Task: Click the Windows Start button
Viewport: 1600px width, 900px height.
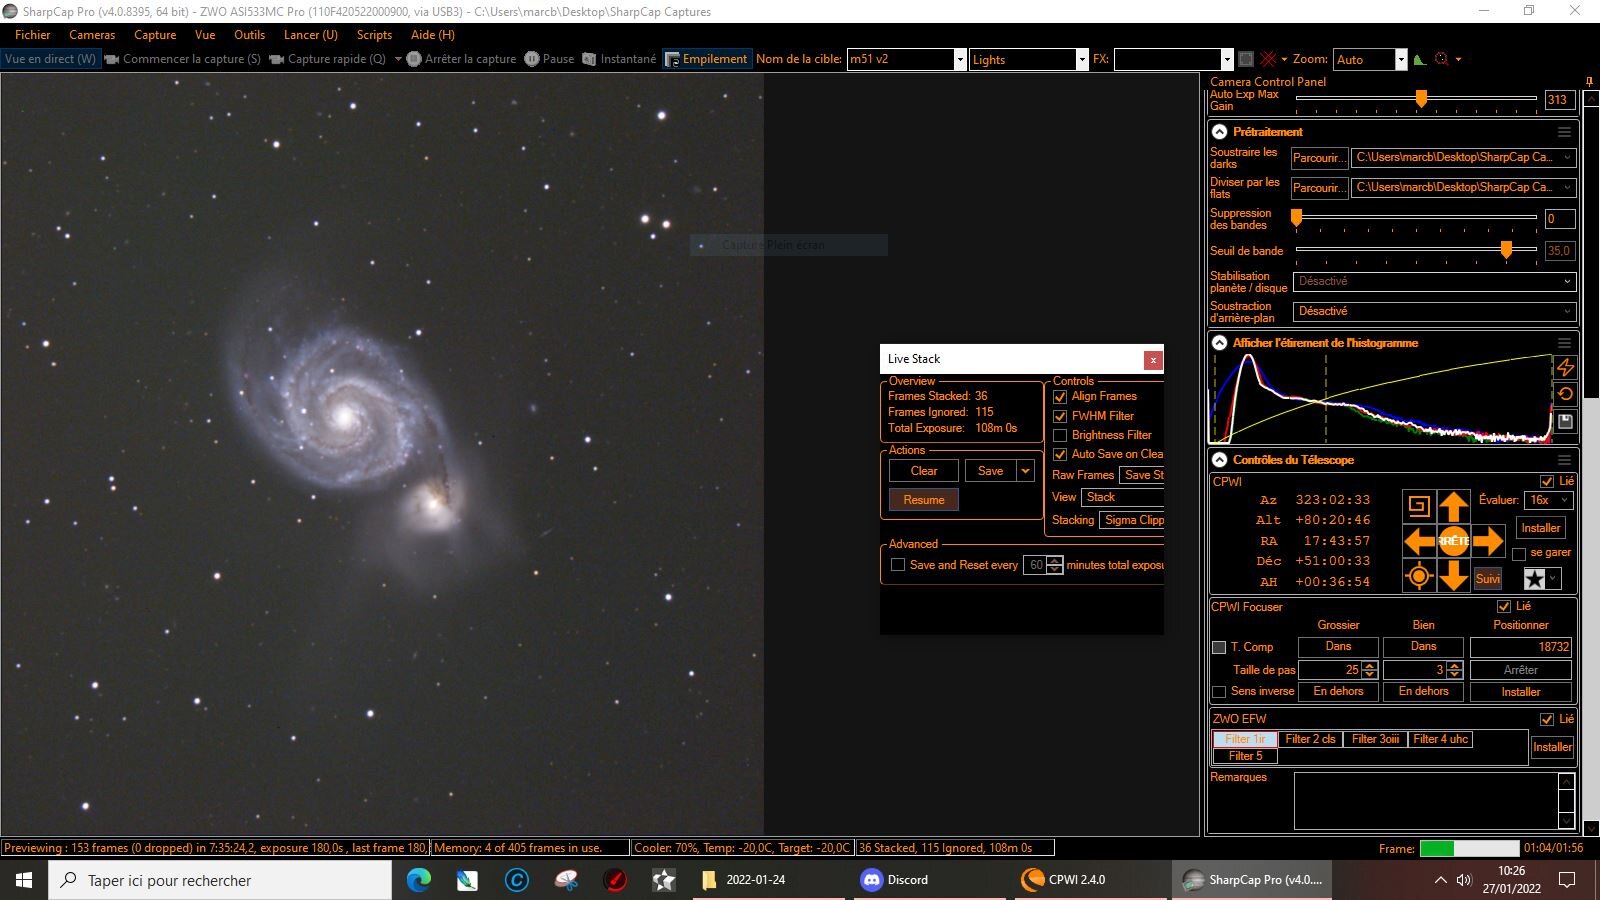Action: tap(24, 880)
